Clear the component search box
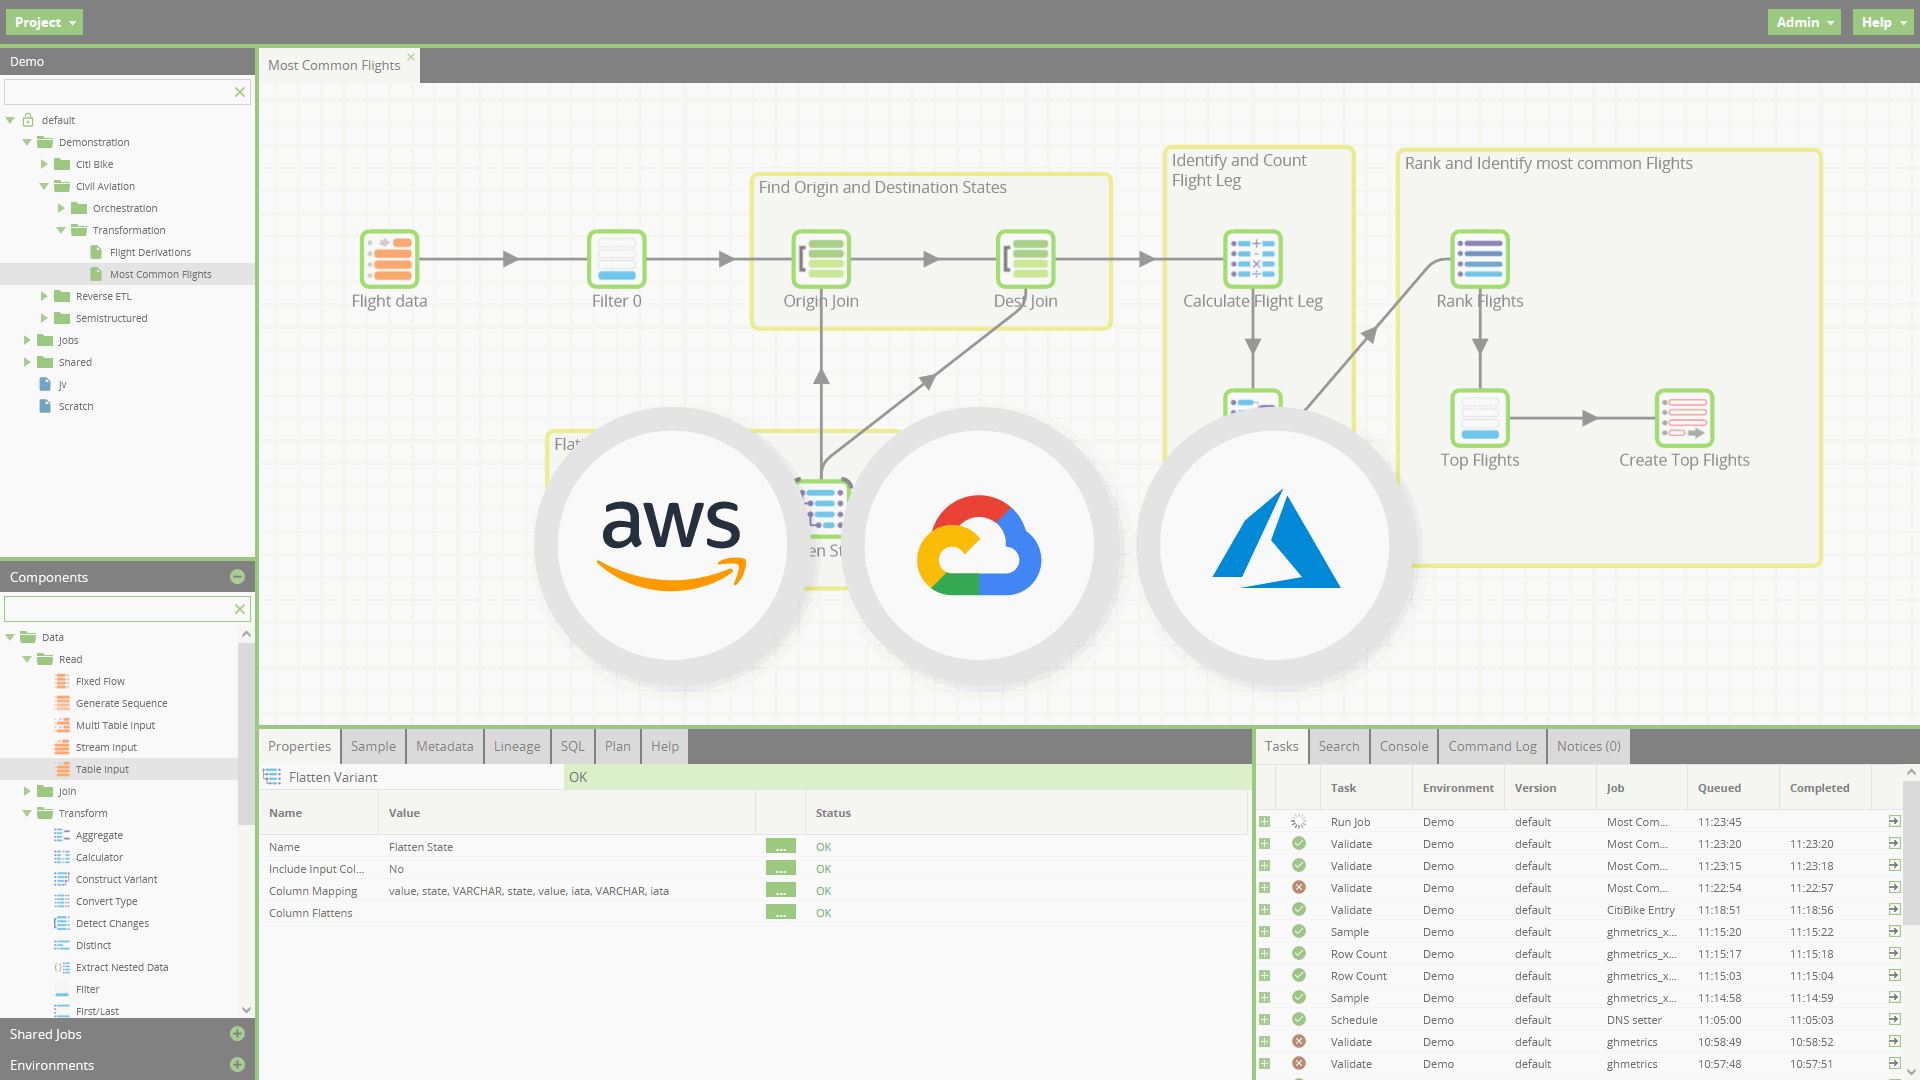 [240, 608]
